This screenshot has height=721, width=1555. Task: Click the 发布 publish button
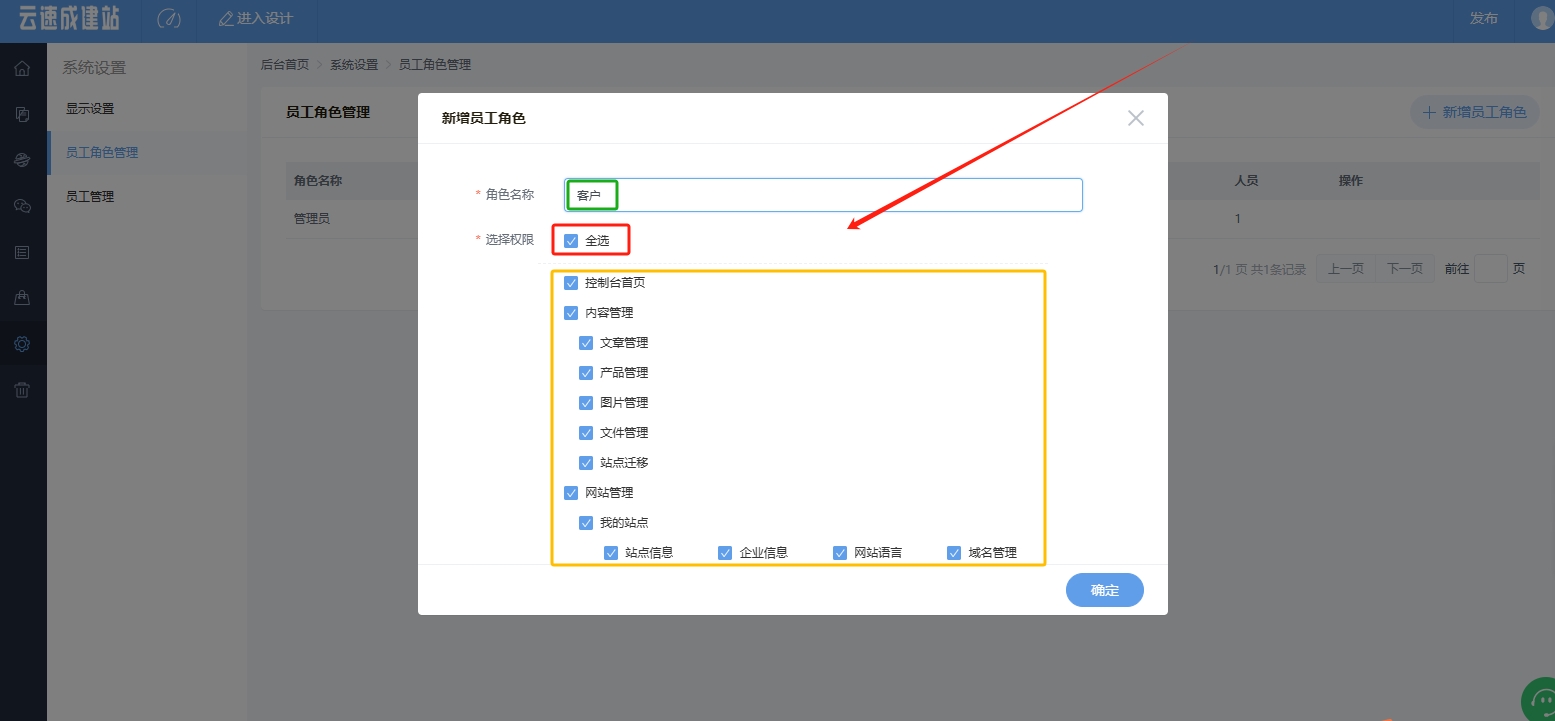coord(1483,19)
